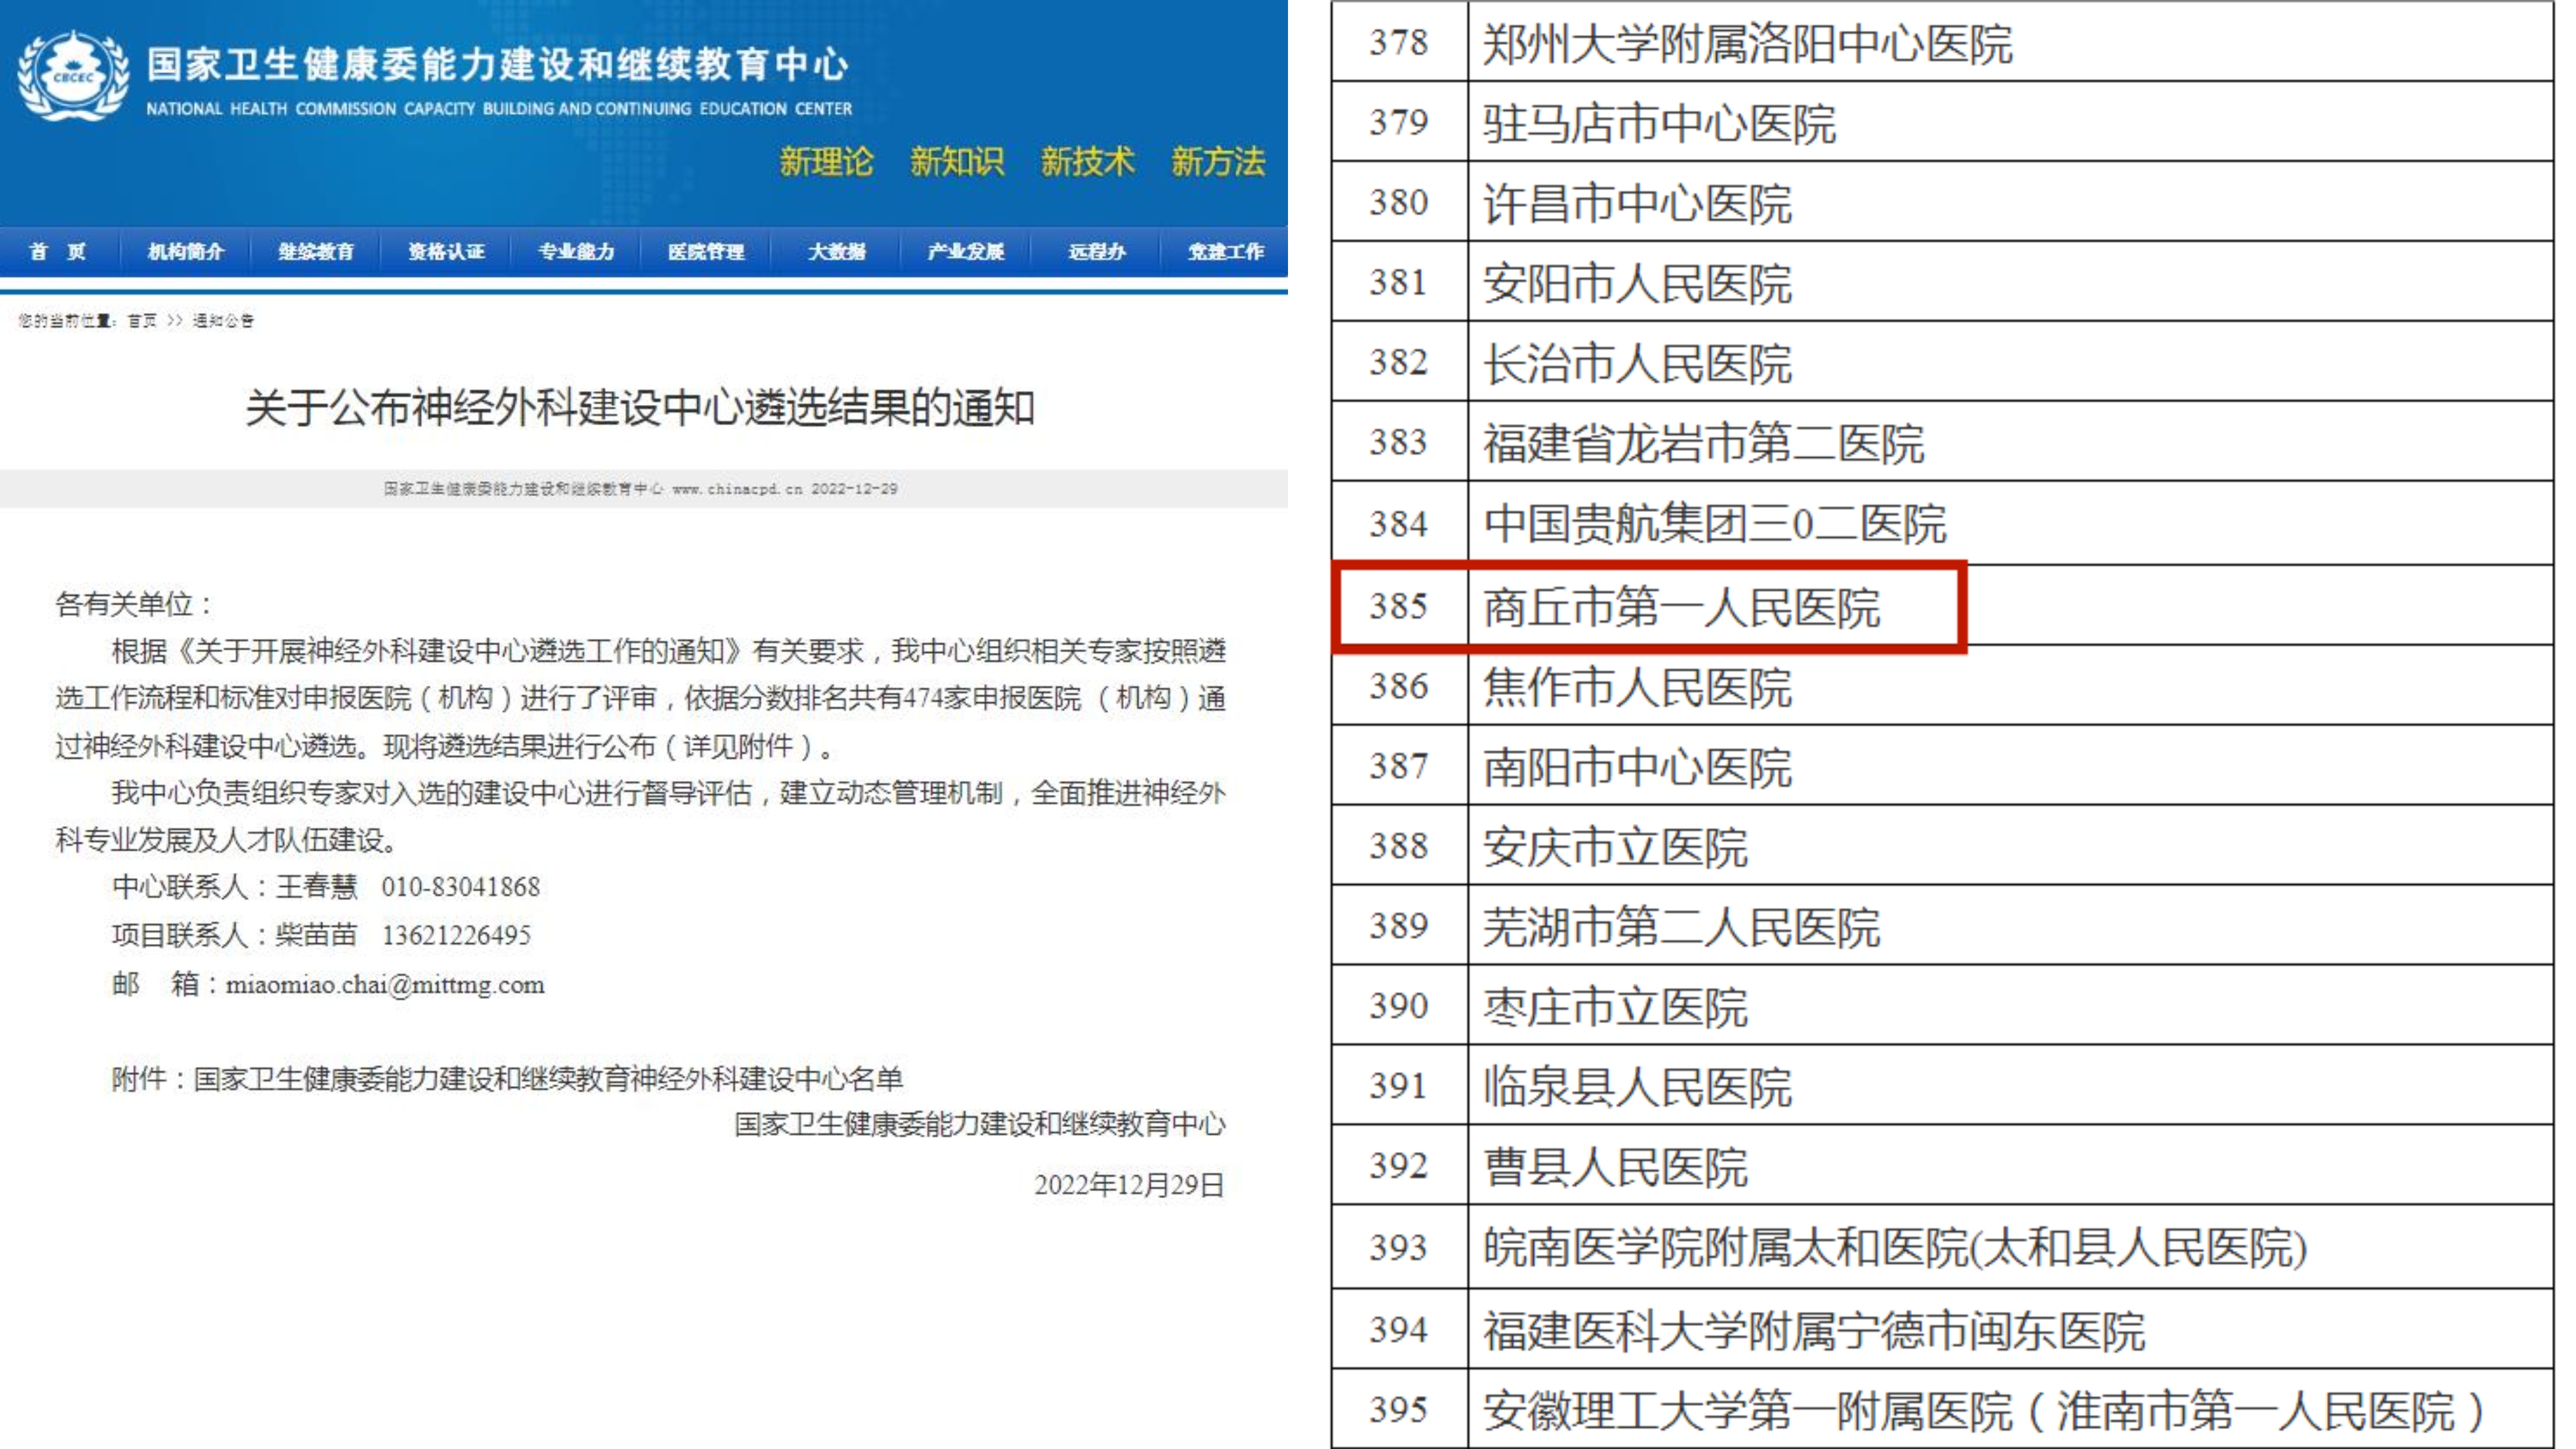Click table row 郑州大学附属洛阳中心医院
This screenshot has height=1449, width=2576.
click(1942, 42)
